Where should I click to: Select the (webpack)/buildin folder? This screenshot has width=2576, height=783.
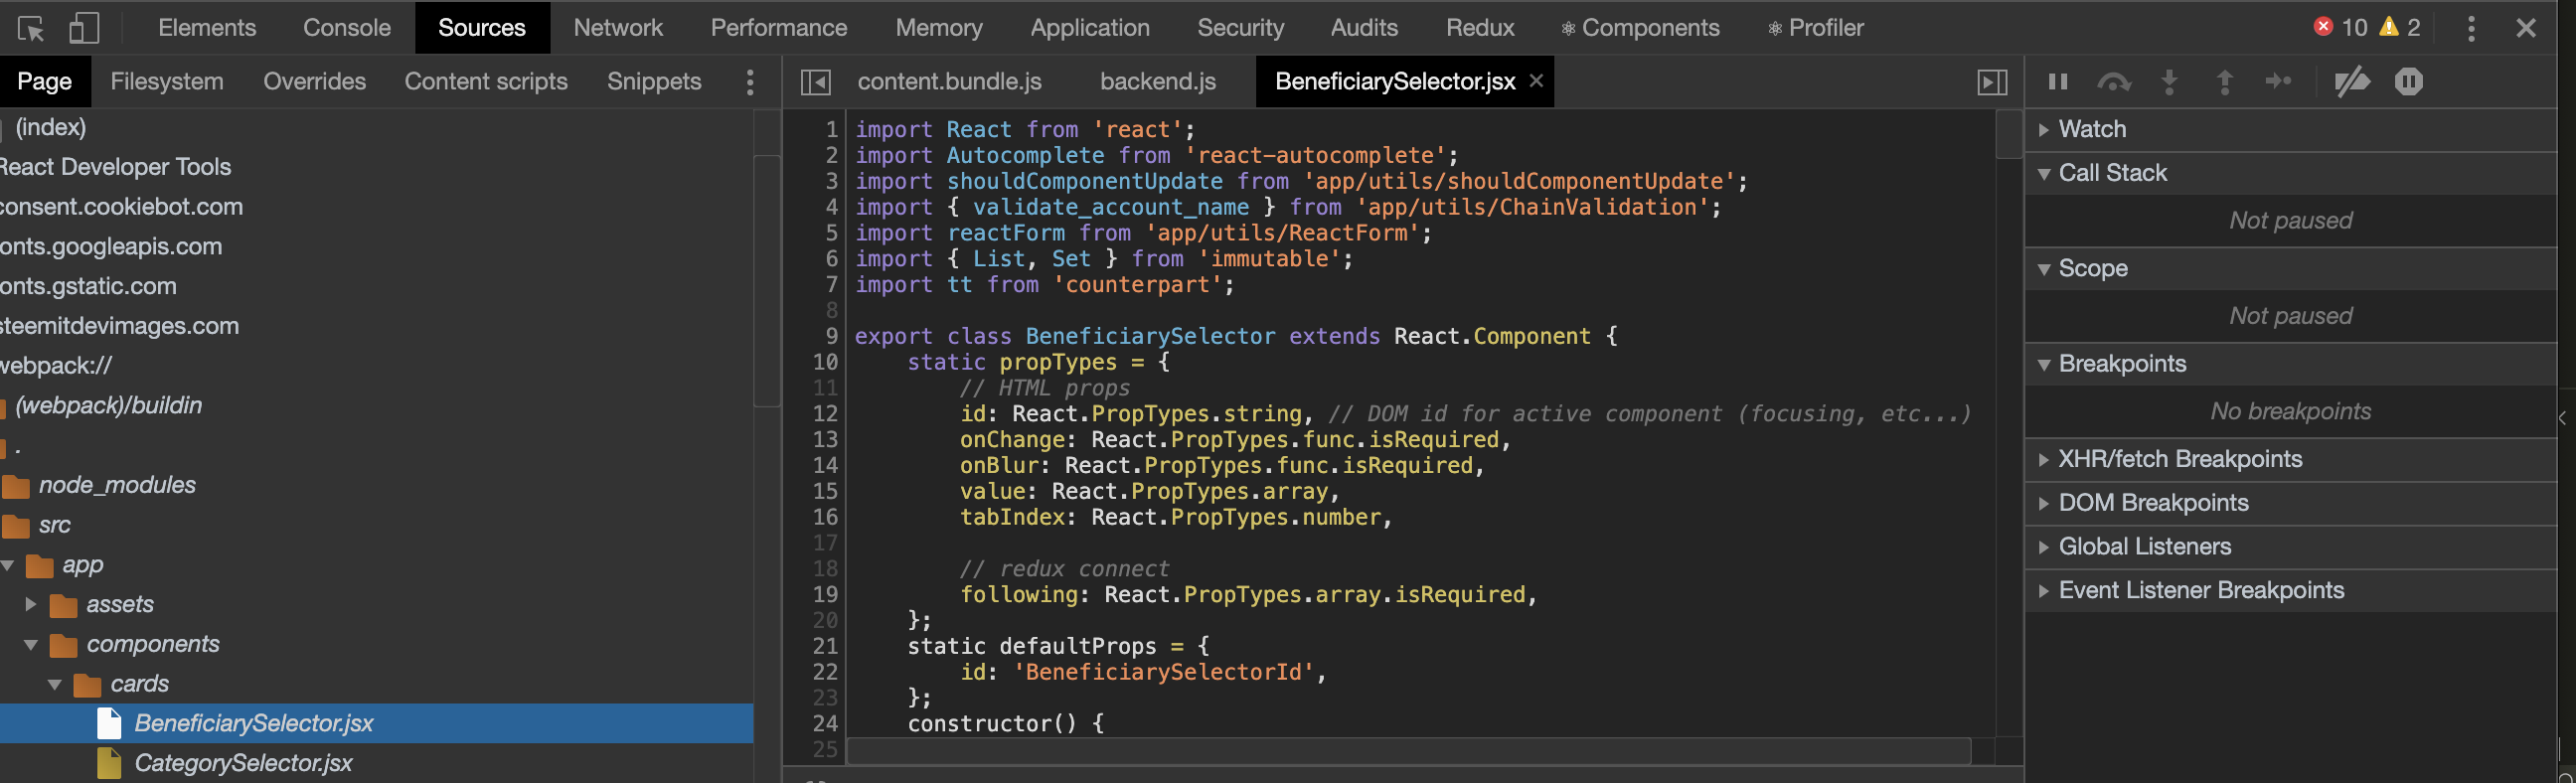coord(108,406)
